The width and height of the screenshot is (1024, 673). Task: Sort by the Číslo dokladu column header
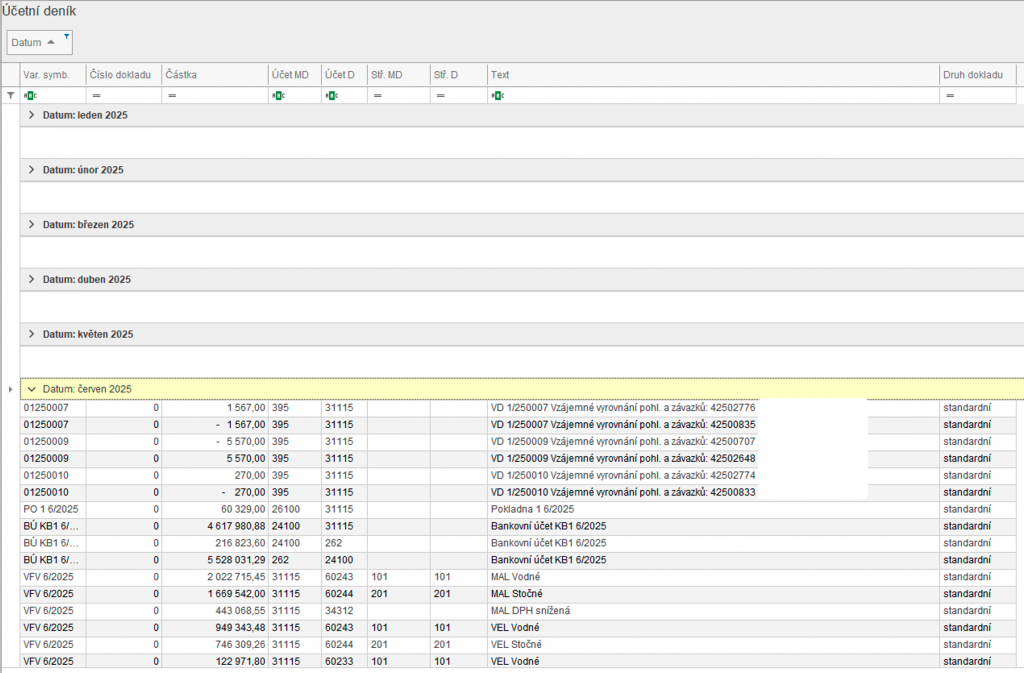point(124,75)
